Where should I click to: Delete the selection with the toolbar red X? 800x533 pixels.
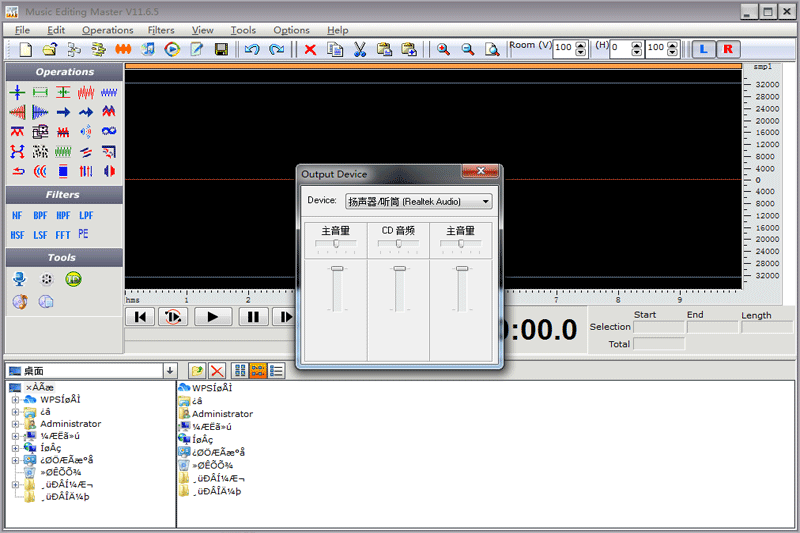[x=310, y=49]
